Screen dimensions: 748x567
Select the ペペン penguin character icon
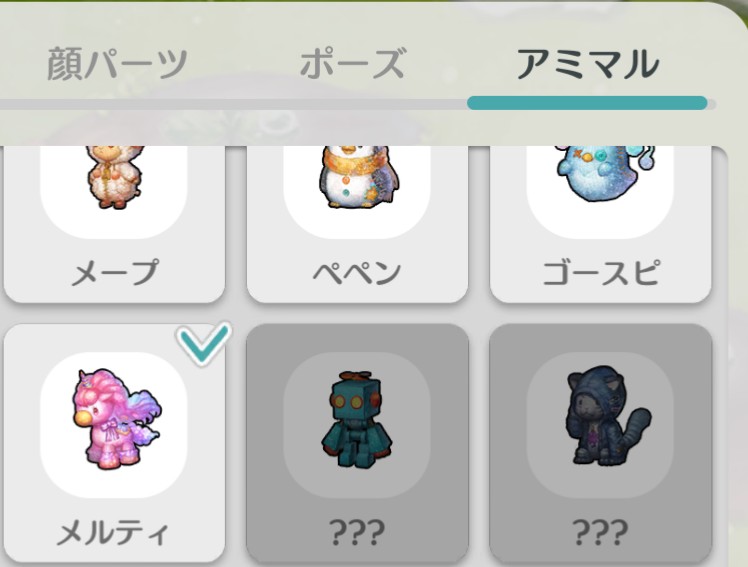coord(358,177)
